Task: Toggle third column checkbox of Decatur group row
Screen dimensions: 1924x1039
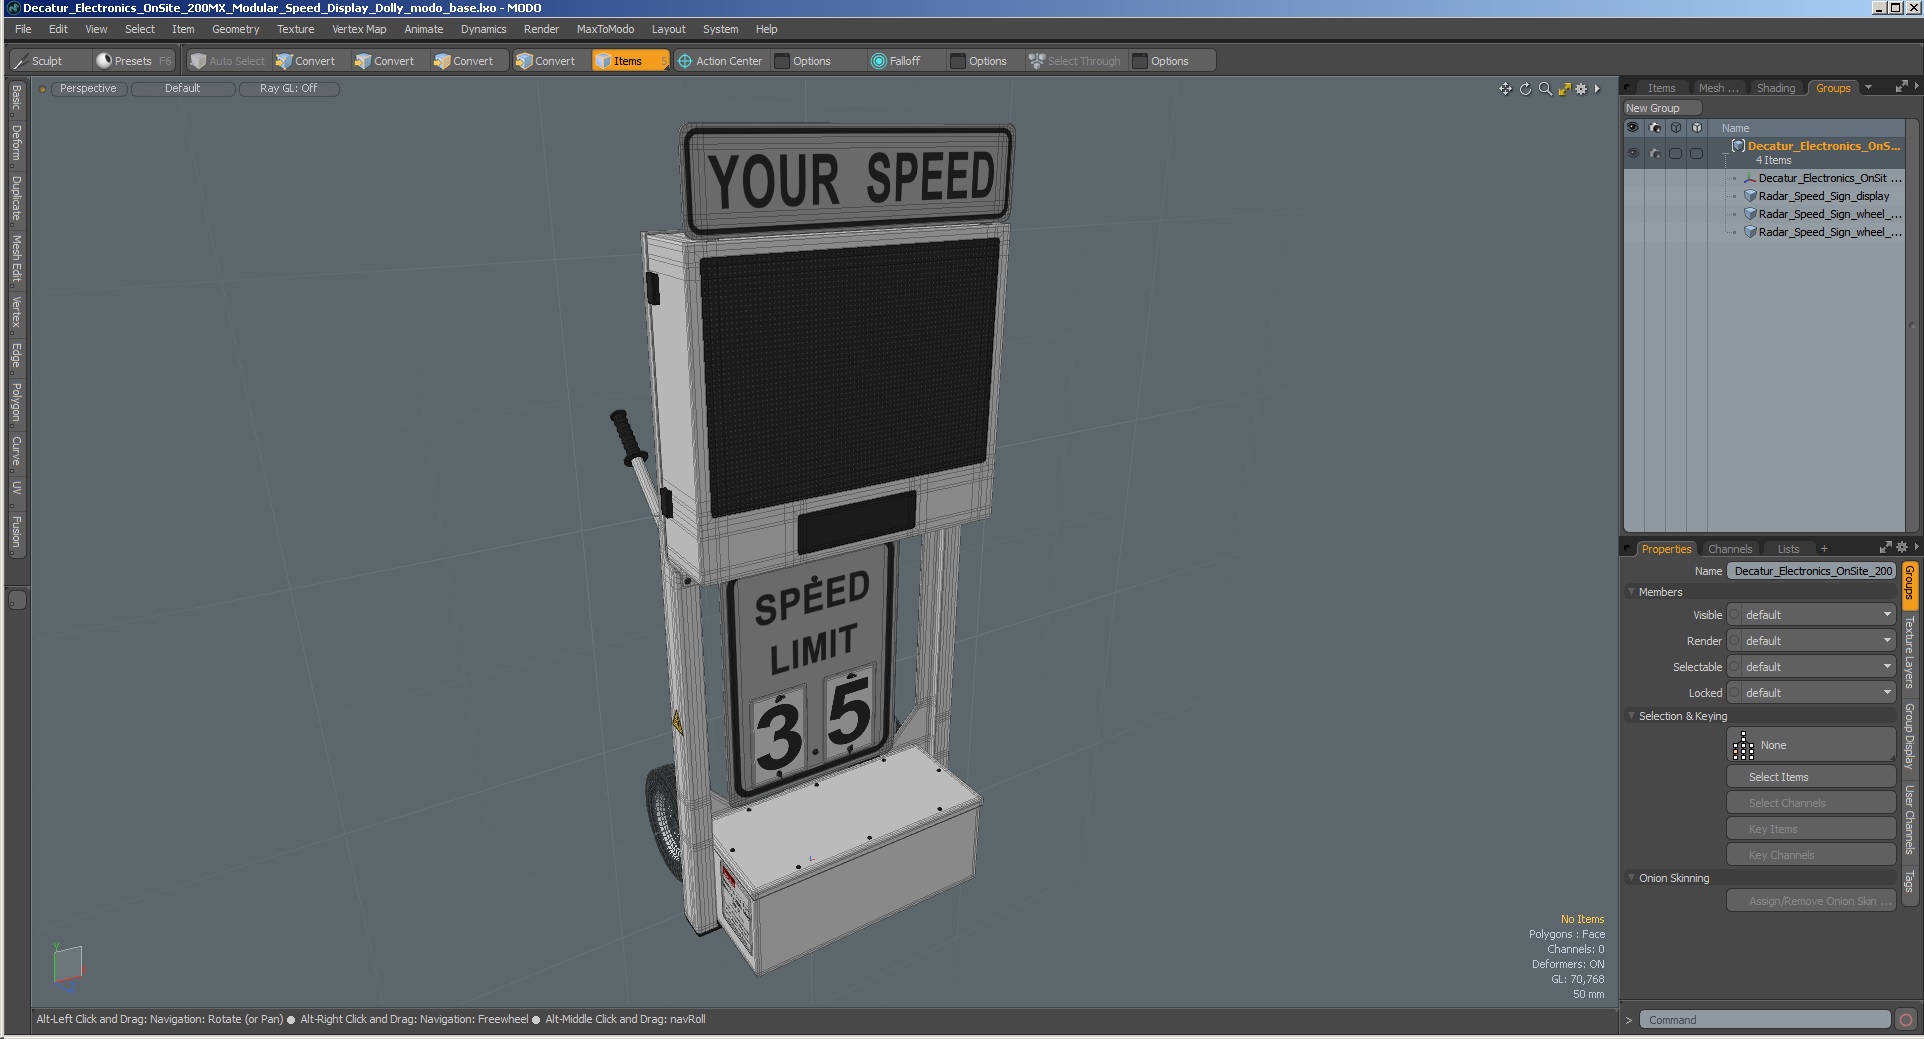Action: pyautogui.click(x=1676, y=153)
